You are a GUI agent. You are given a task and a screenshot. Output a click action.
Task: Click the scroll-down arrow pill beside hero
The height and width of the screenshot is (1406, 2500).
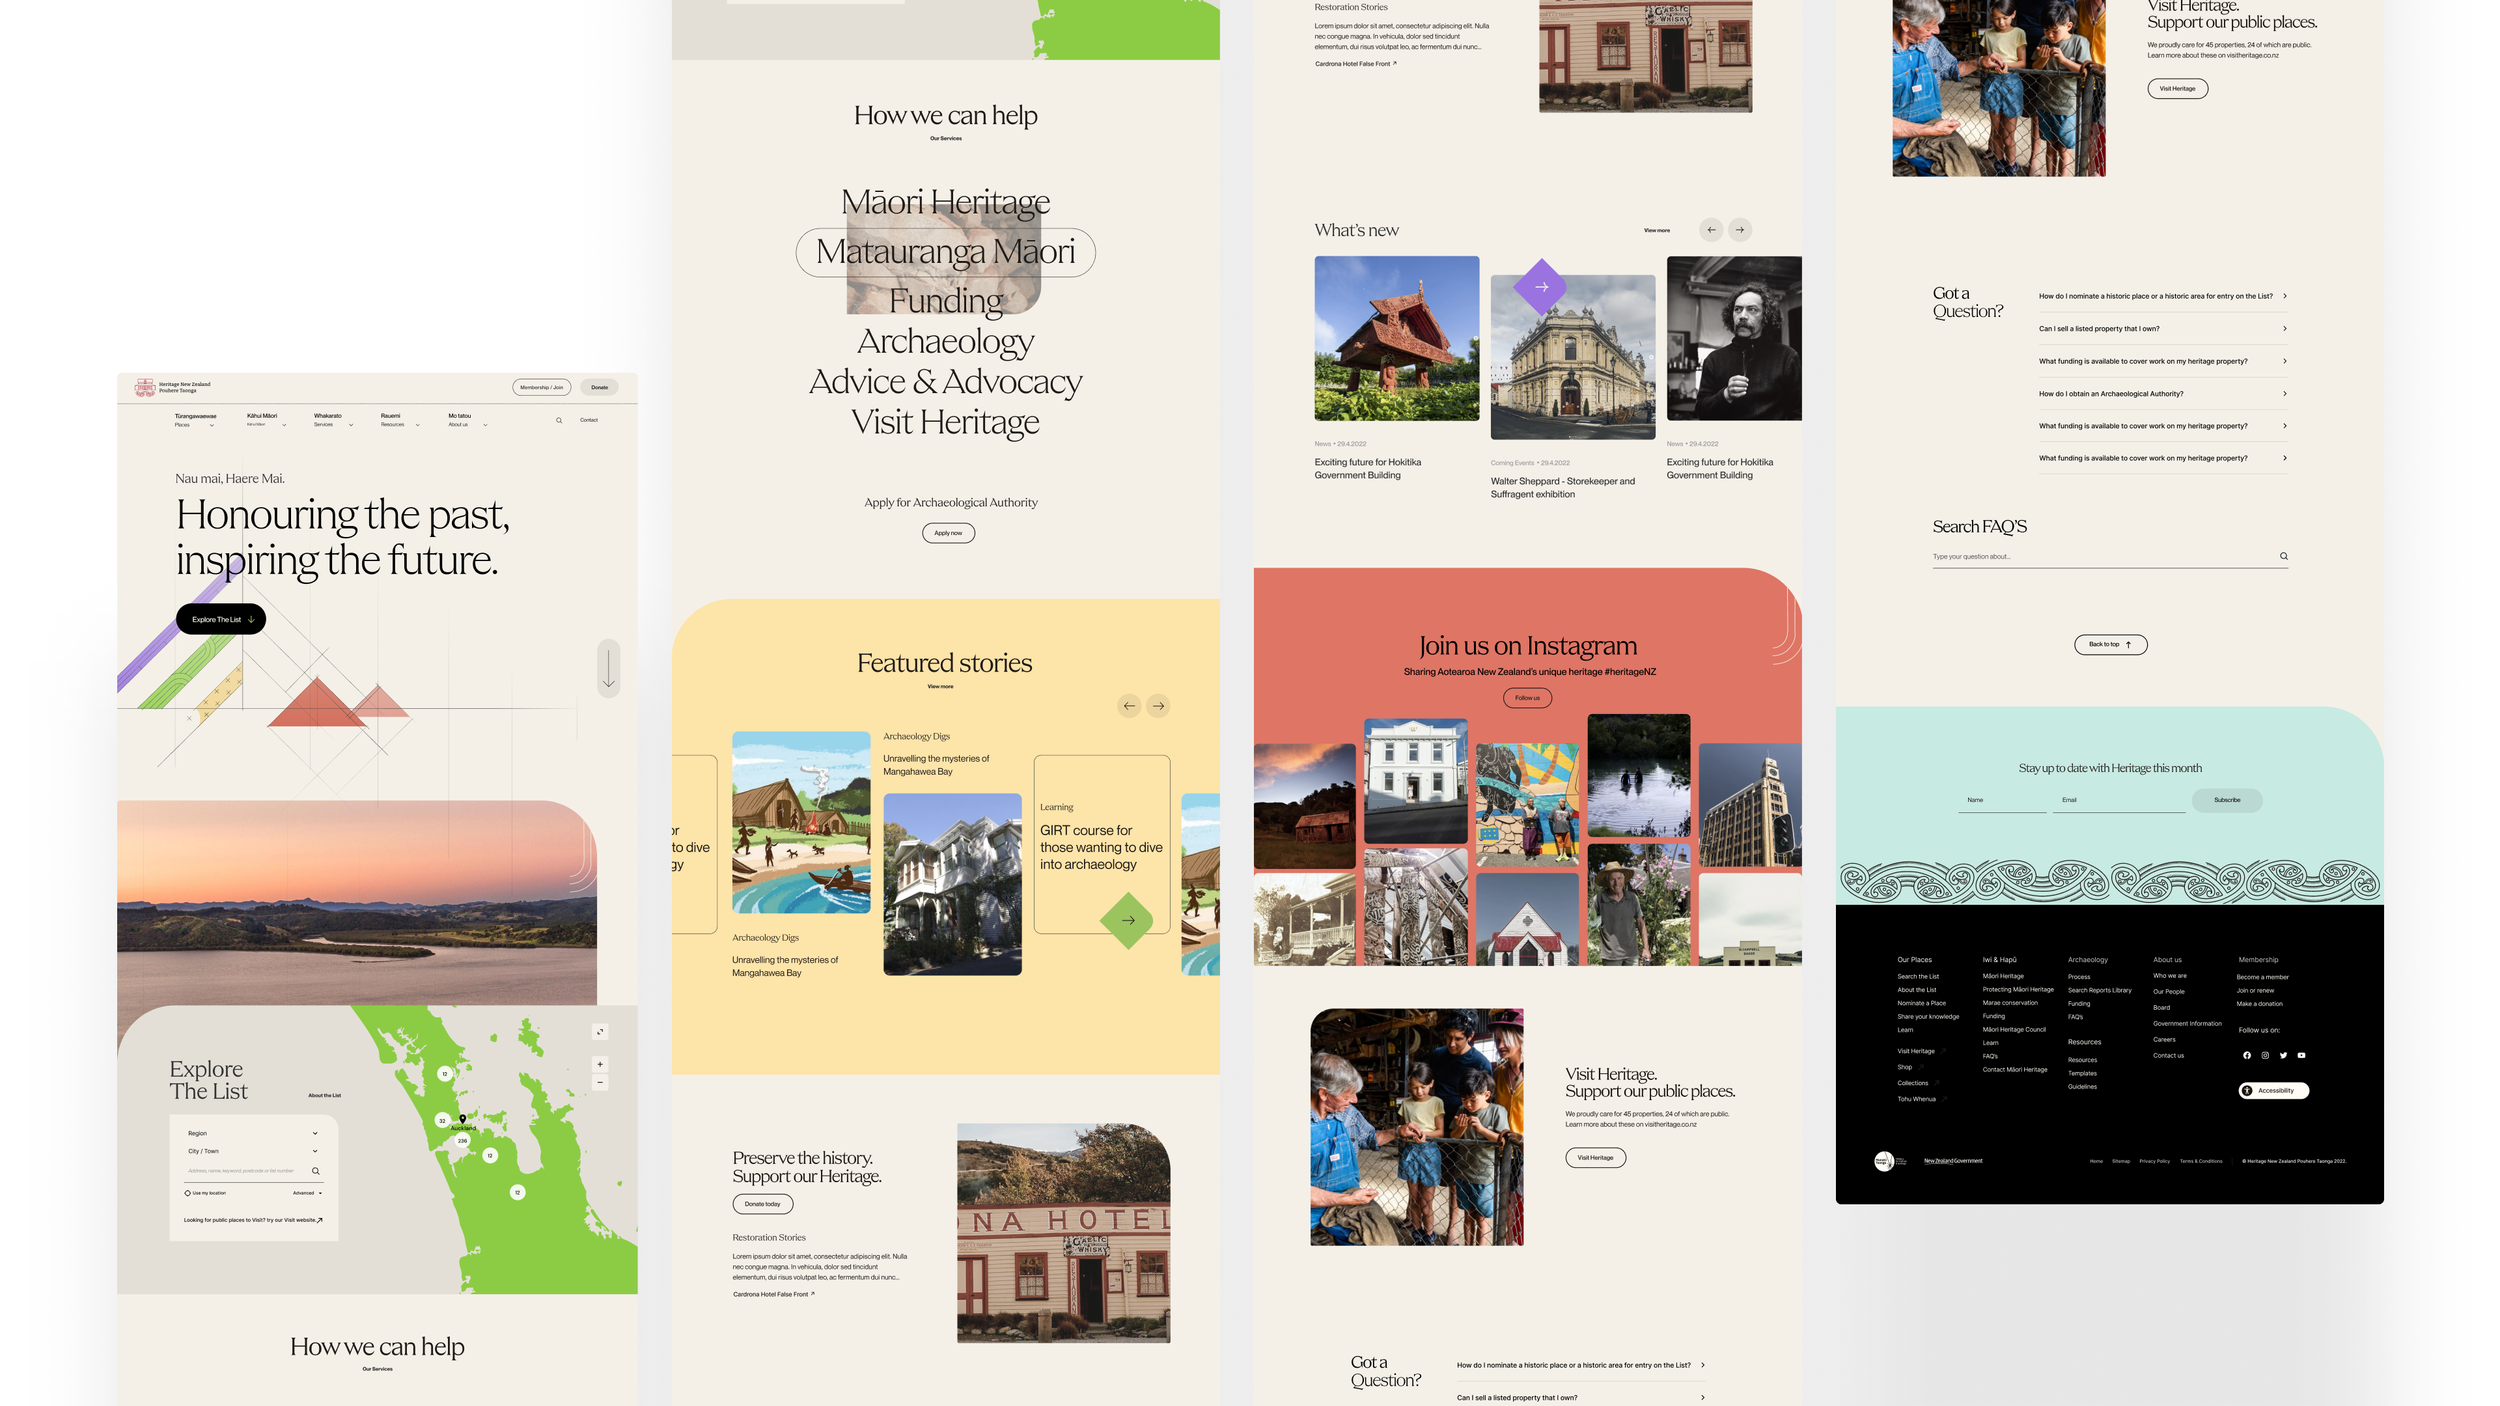(x=609, y=668)
